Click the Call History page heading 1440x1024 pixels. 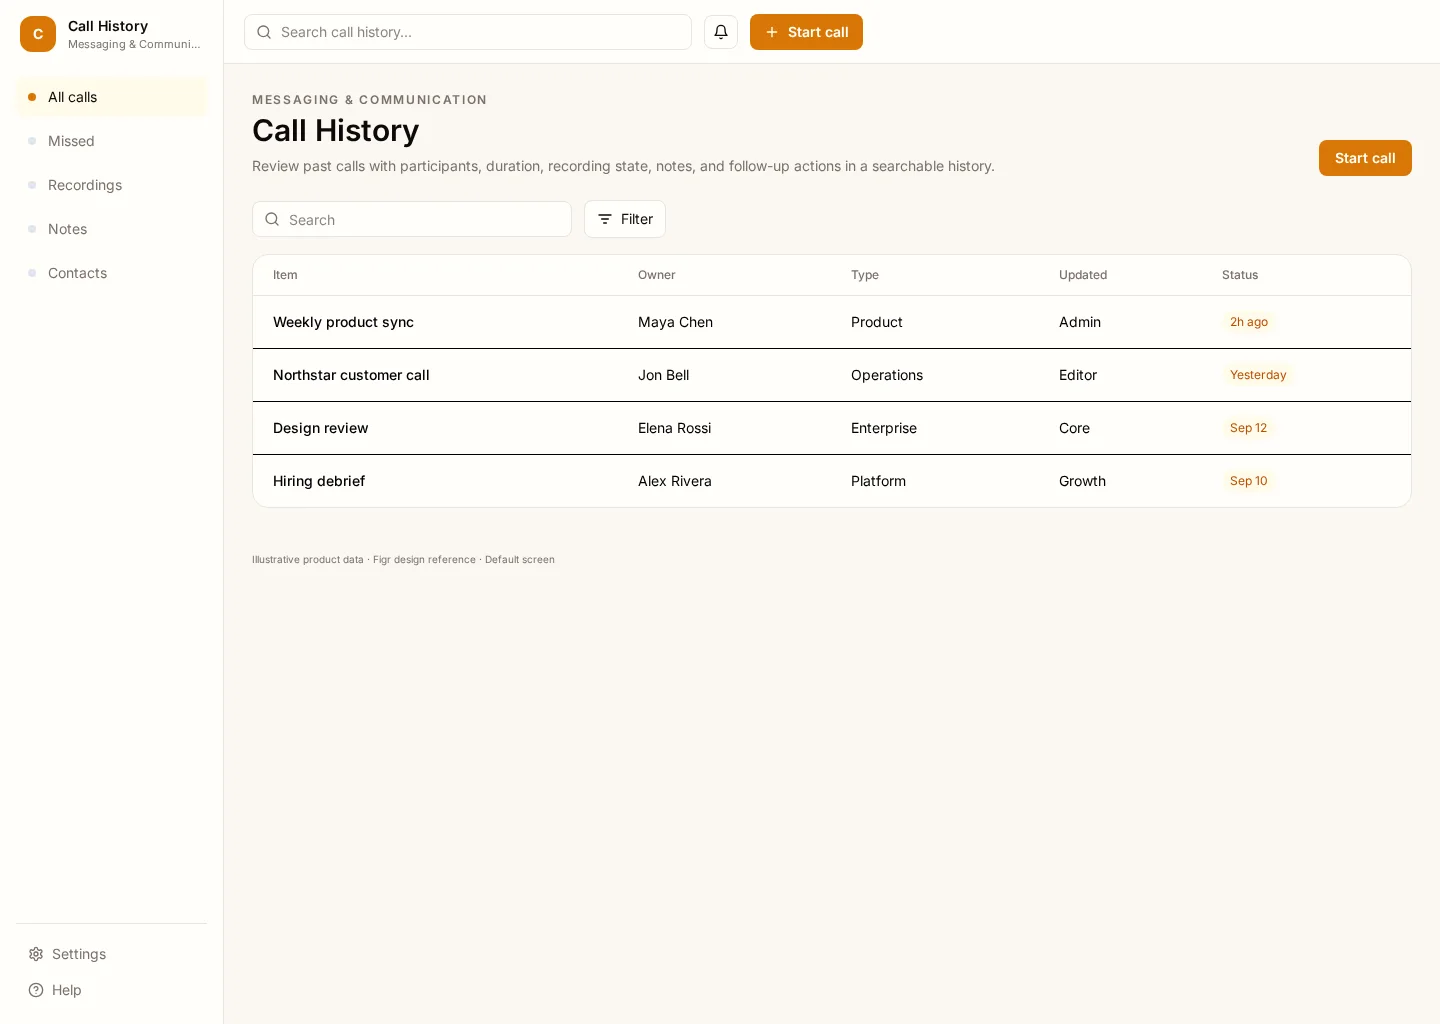(x=335, y=131)
